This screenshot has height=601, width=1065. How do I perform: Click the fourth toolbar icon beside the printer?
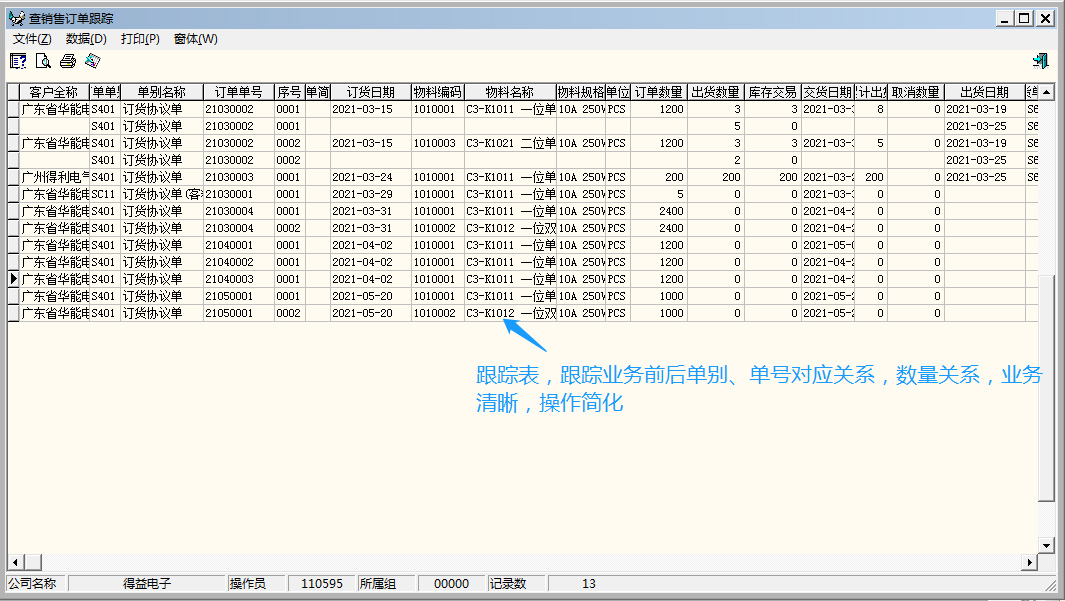pyautogui.click(x=93, y=62)
